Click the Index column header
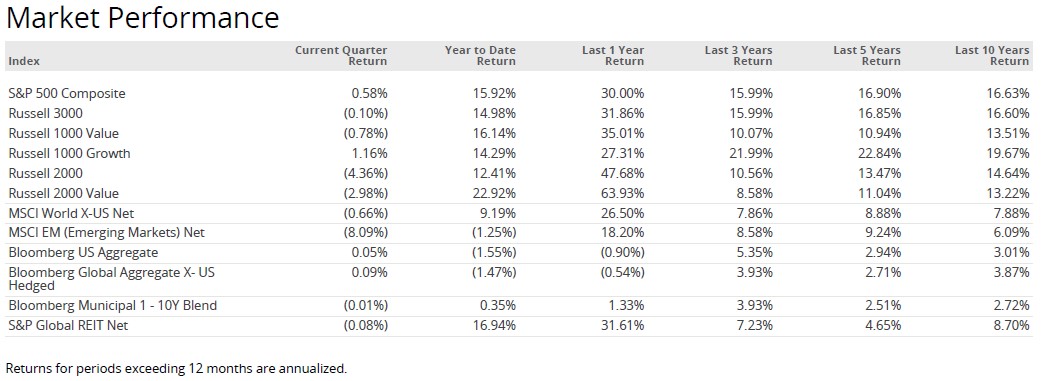The width and height of the screenshot is (1041, 381). pyautogui.click(x=24, y=61)
